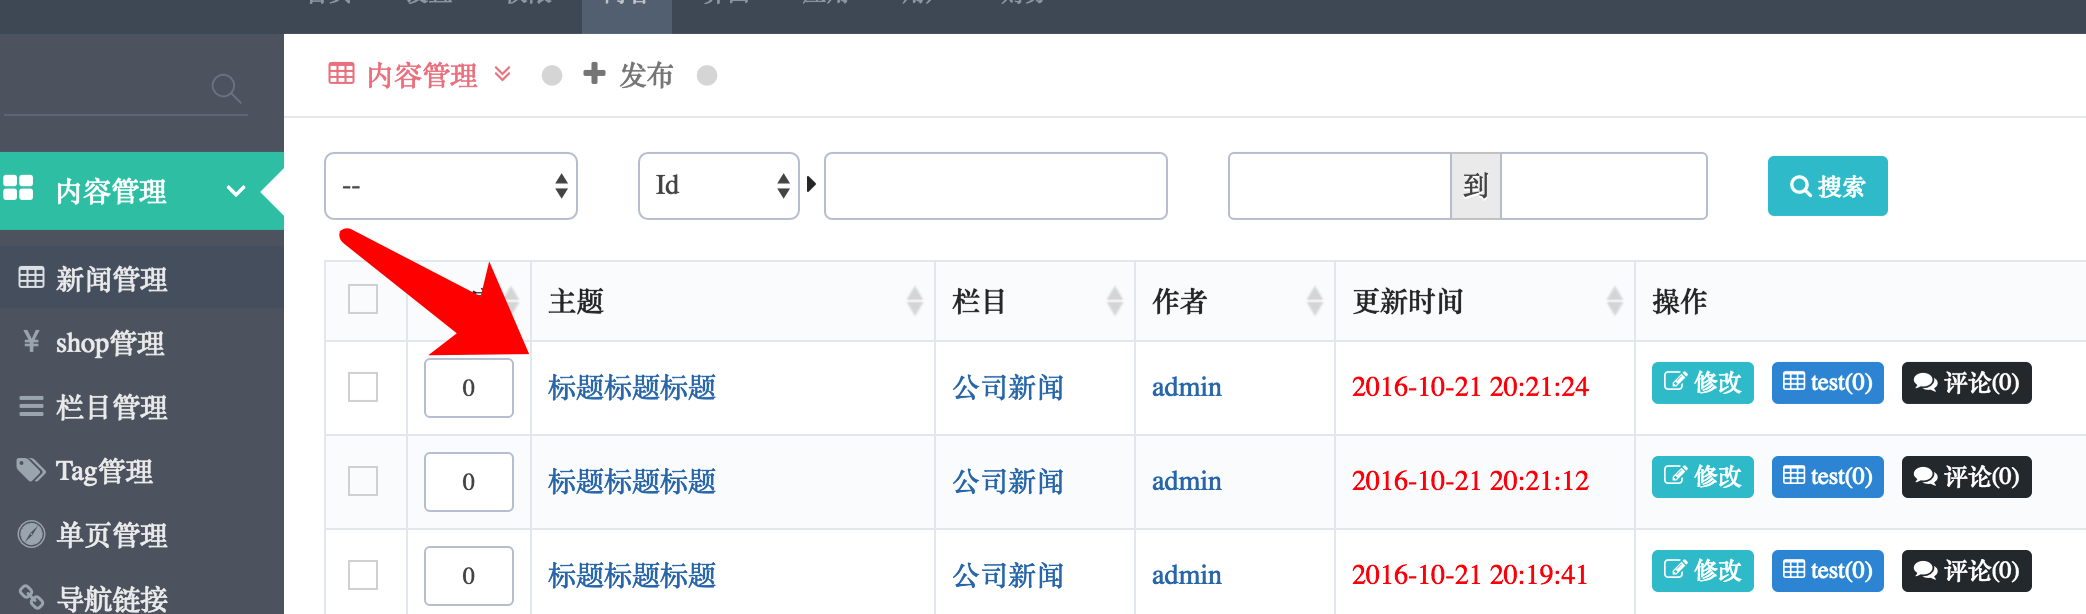Open the Id search field dropdown
The image size is (2086, 614).
click(x=718, y=186)
